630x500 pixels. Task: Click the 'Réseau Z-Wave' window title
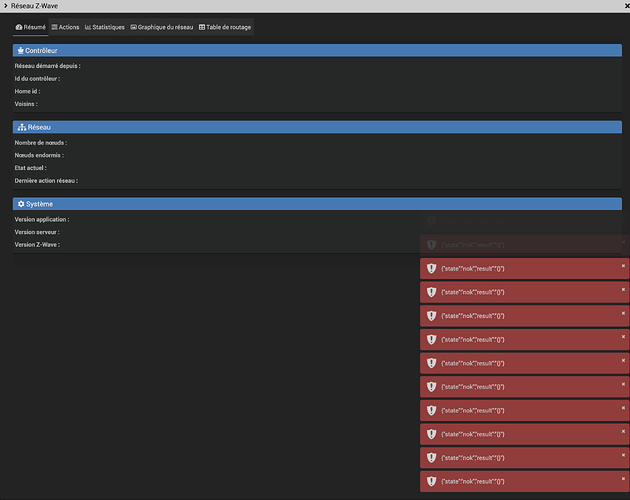34,6
